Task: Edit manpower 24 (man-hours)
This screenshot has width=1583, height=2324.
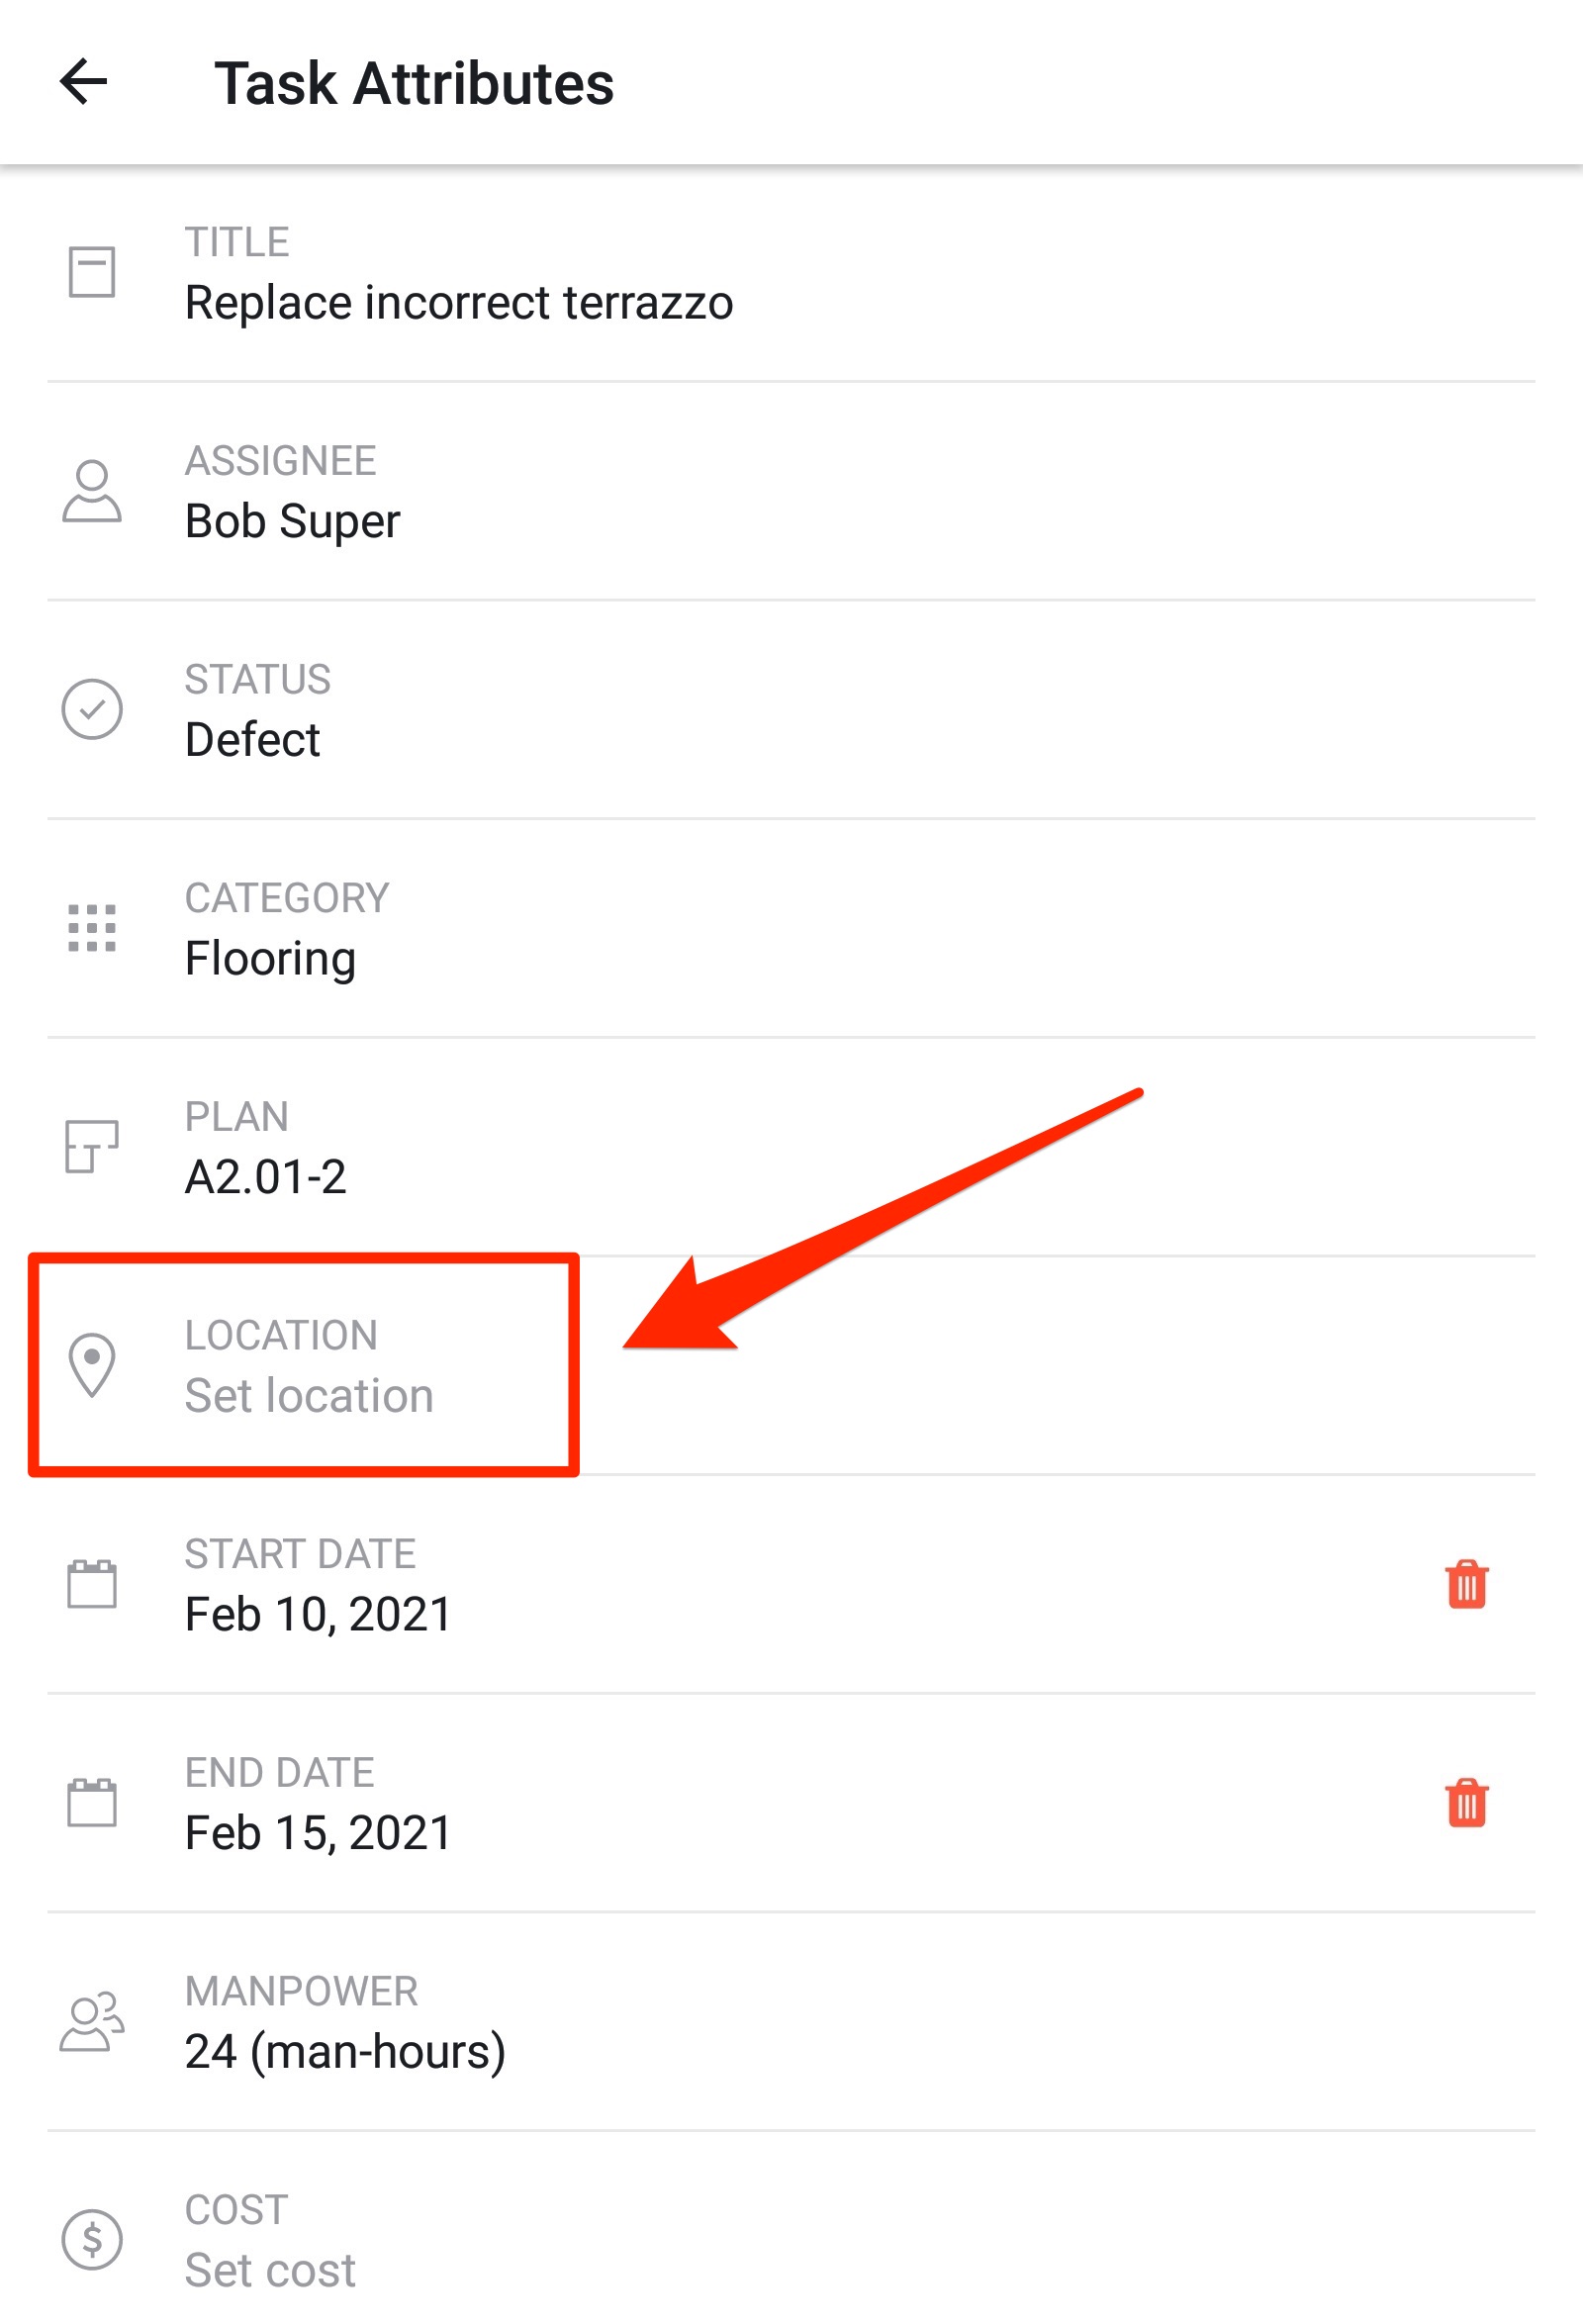Action: pyautogui.click(x=791, y=2021)
